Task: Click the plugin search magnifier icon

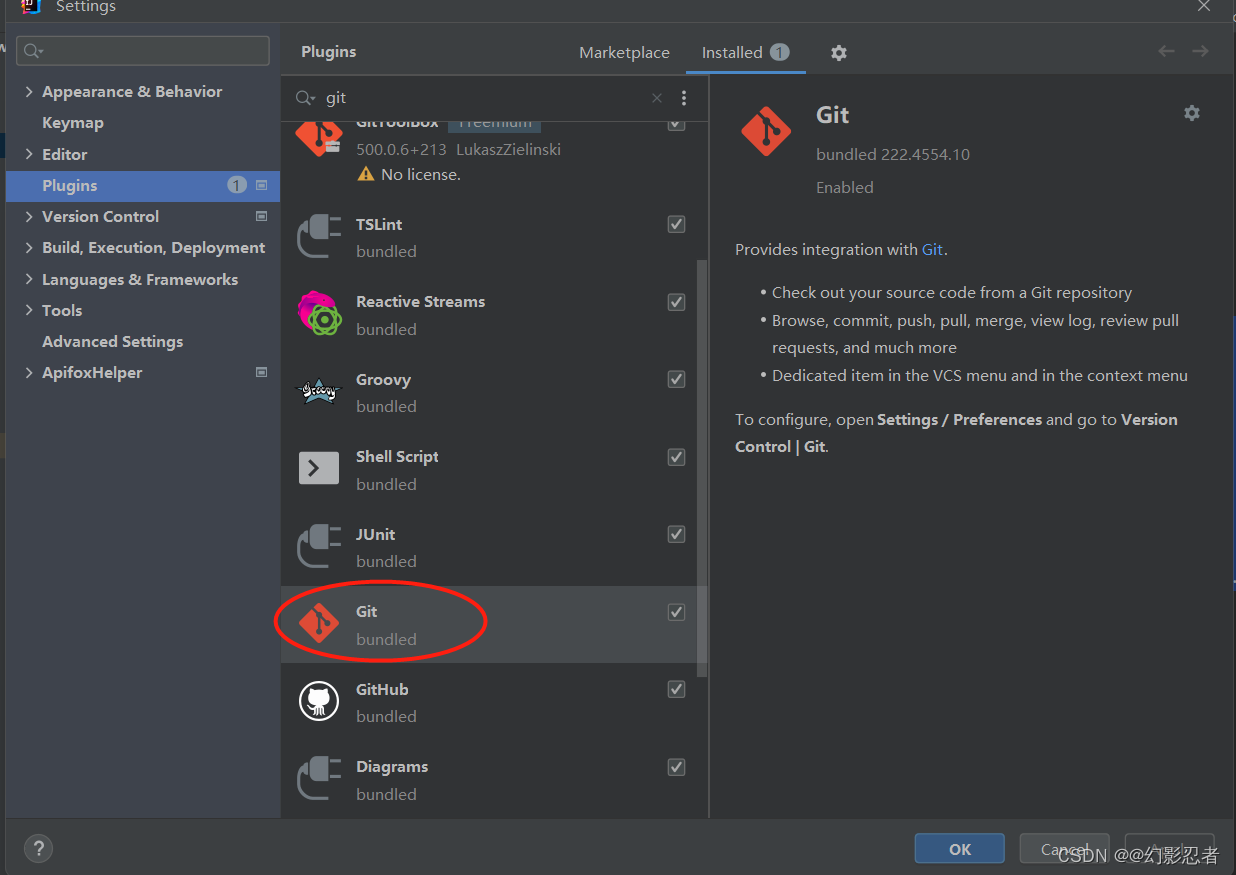Action: 306,98
